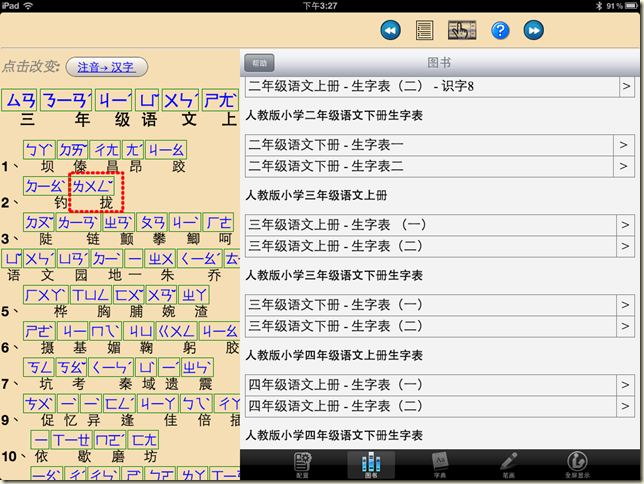Screen dimensions: 644x484
Task: Tap the blue fast-forward next-page icon
Action: coord(534,30)
